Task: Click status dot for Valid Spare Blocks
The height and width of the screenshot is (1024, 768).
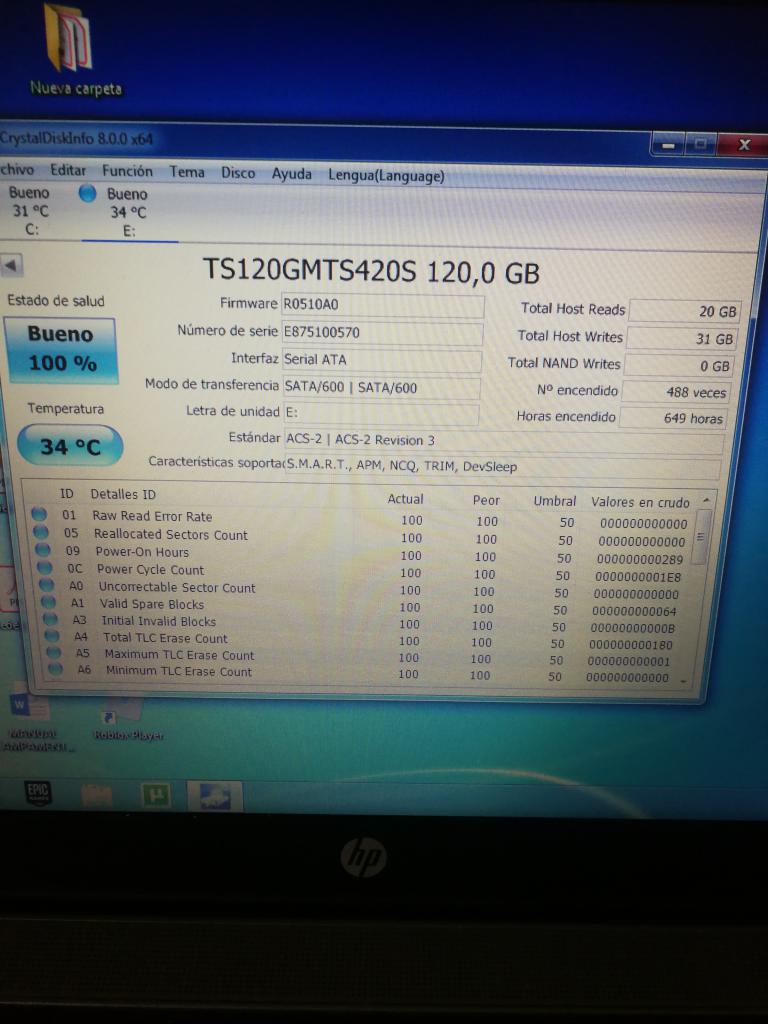Action: 48,601
